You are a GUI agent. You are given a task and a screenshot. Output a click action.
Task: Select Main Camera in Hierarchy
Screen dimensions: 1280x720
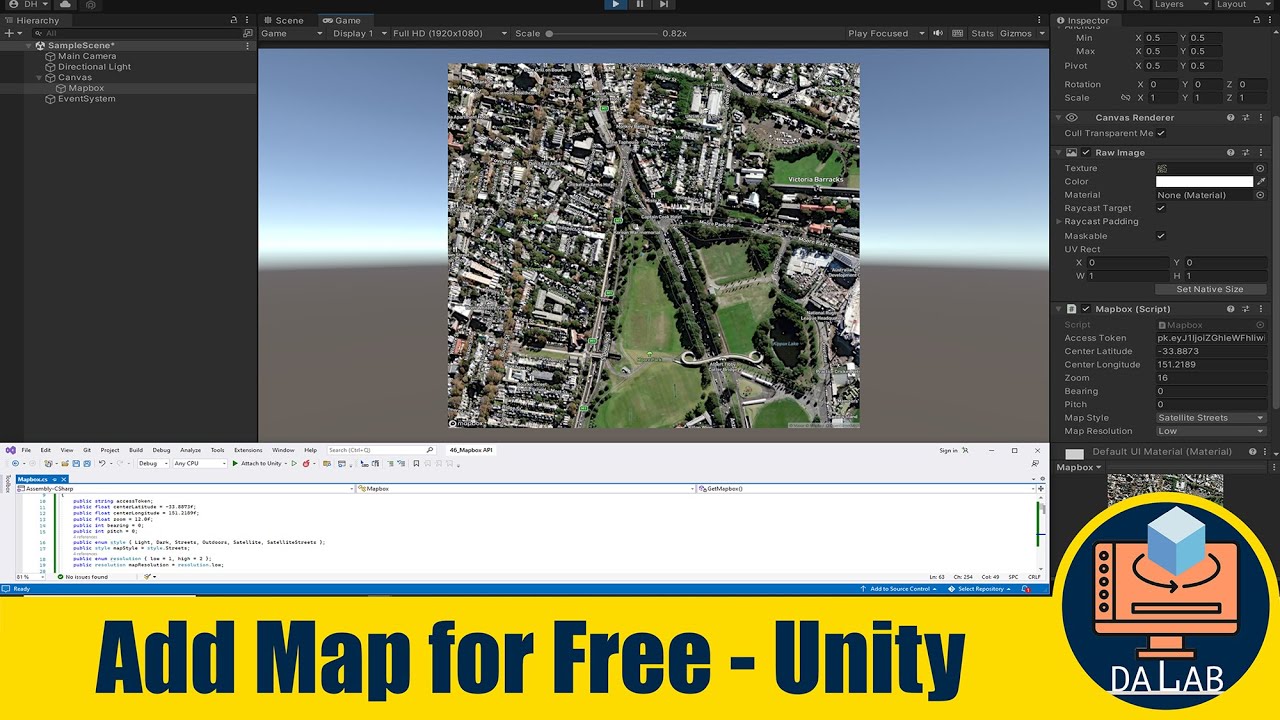click(x=87, y=56)
